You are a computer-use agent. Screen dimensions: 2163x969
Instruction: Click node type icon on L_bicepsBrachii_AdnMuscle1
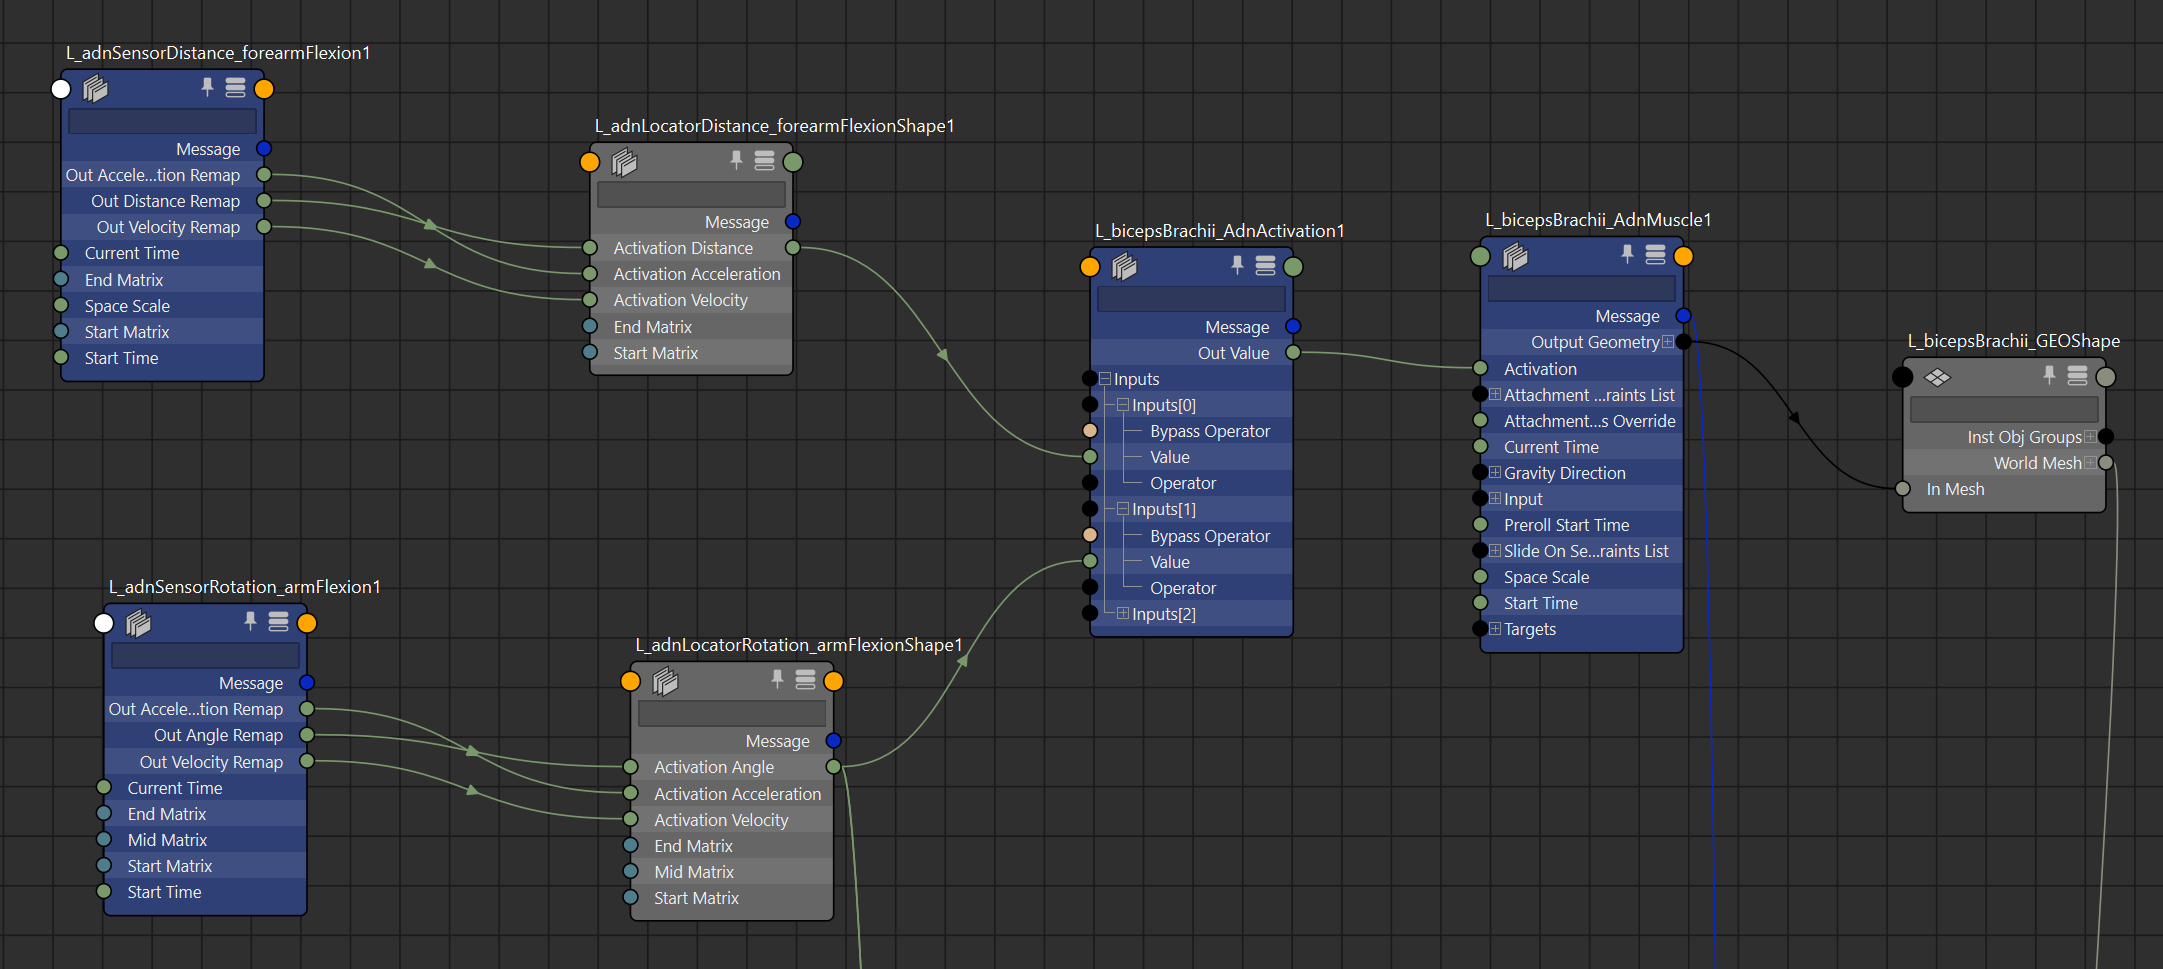pyautogui.click(x=1515, y=257)
